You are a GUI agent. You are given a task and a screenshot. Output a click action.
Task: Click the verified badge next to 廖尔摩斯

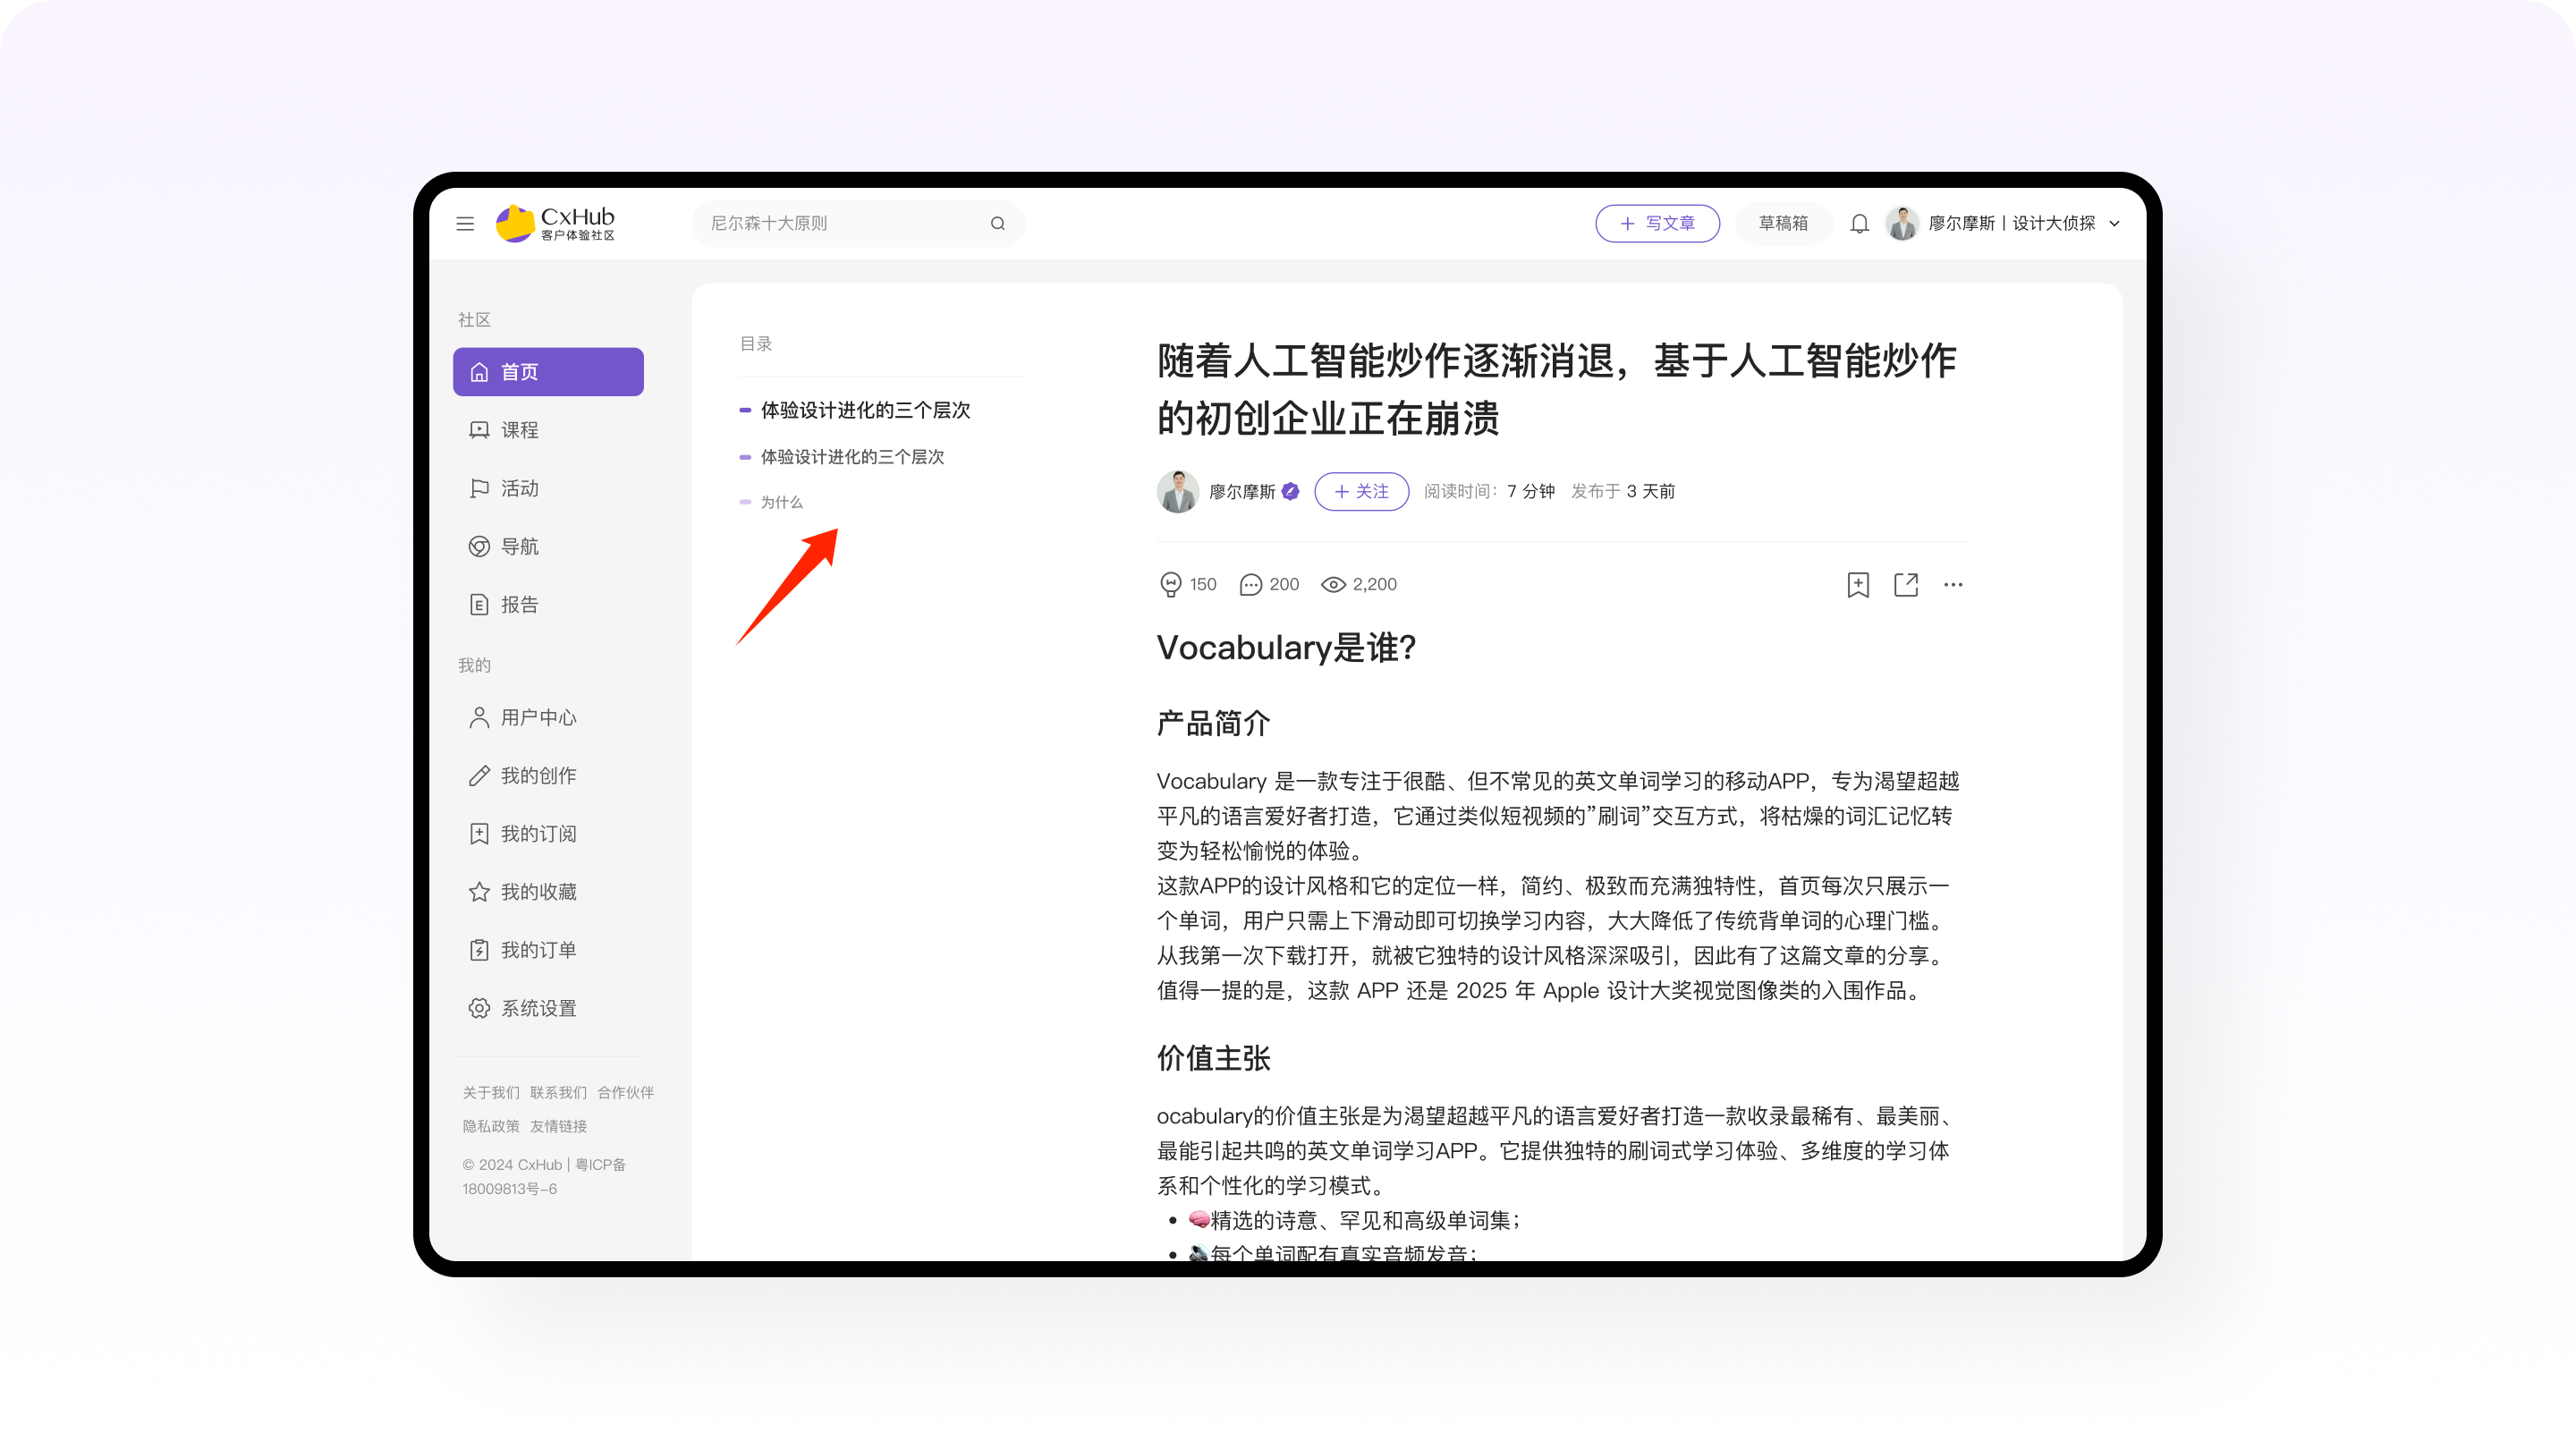click(1290, 491)
